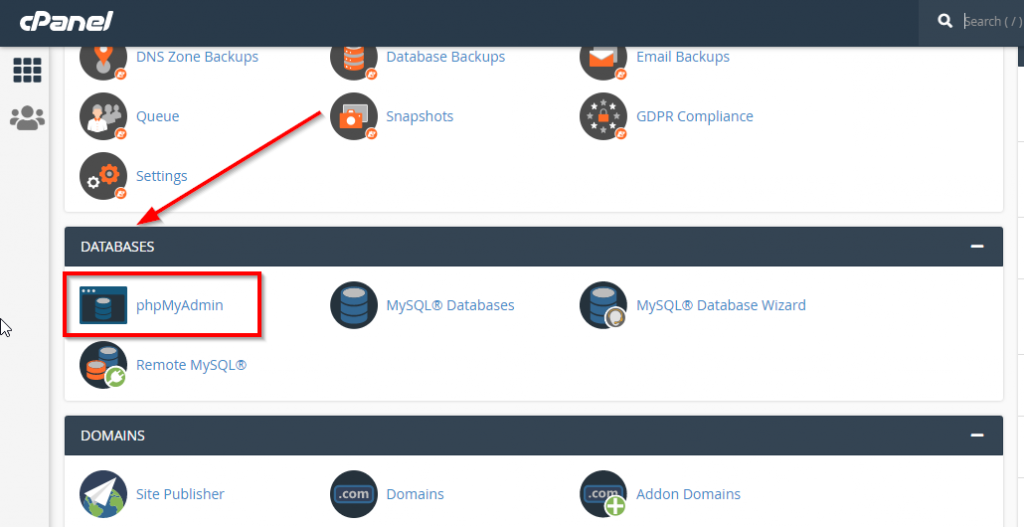Focus the Search input field
This screenshot has height=527, width=1024.
click(x=993, y=22)
